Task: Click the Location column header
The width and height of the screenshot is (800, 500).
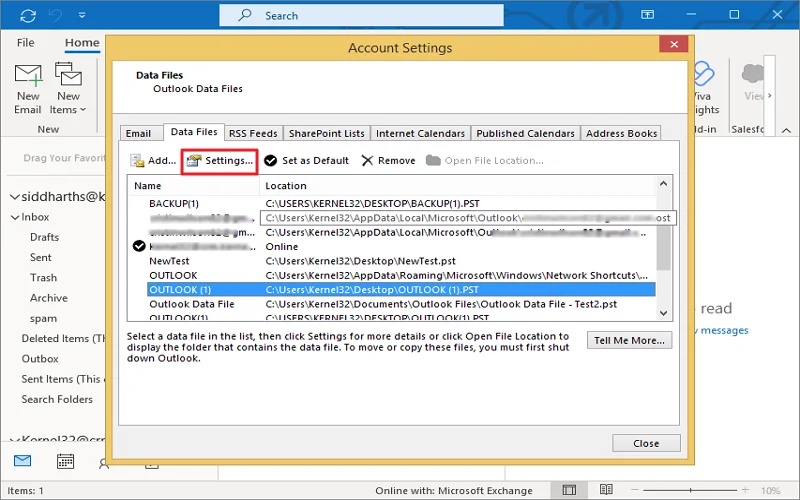Action: click(457, 186)
